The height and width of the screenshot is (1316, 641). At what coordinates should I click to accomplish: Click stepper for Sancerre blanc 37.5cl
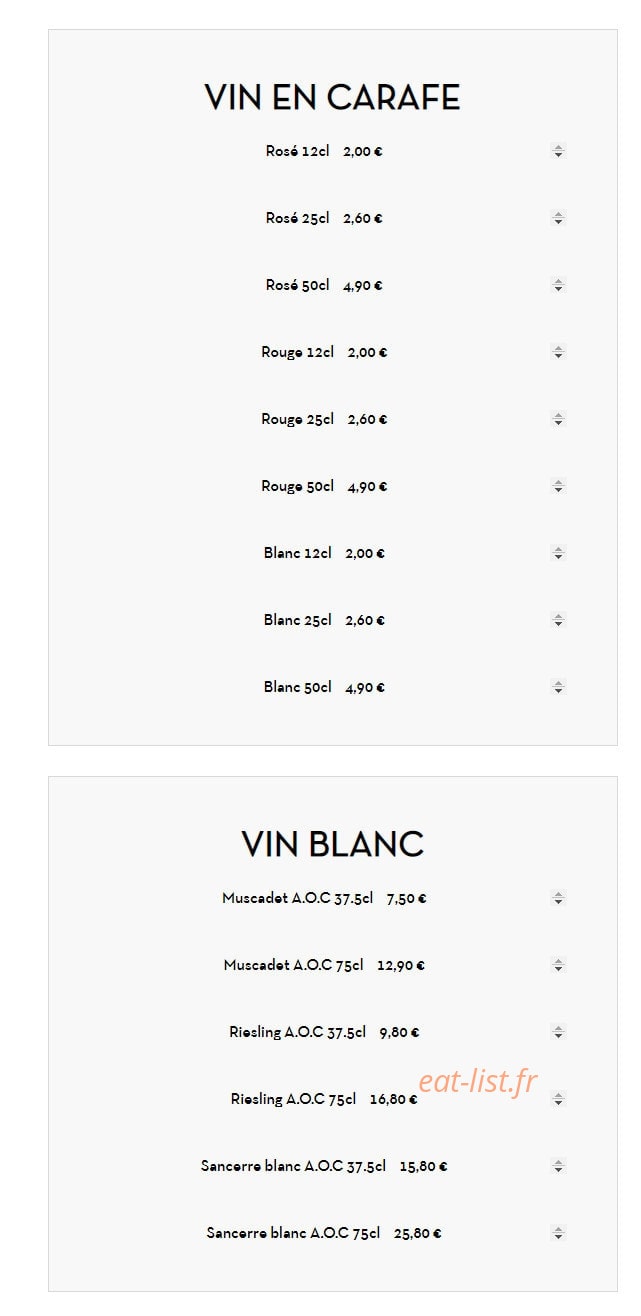click(559, 1166)
